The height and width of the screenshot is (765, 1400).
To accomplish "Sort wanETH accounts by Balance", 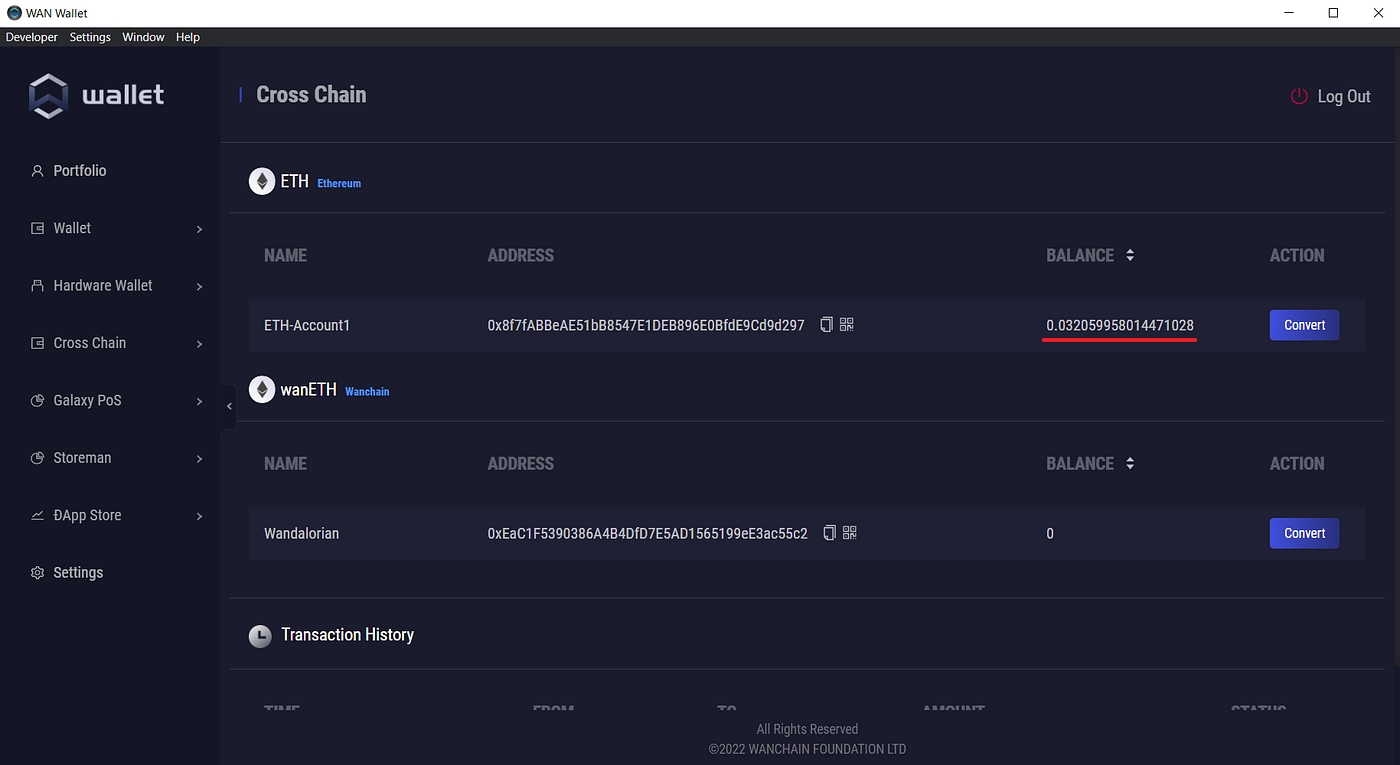I will tap(1130, 463).
